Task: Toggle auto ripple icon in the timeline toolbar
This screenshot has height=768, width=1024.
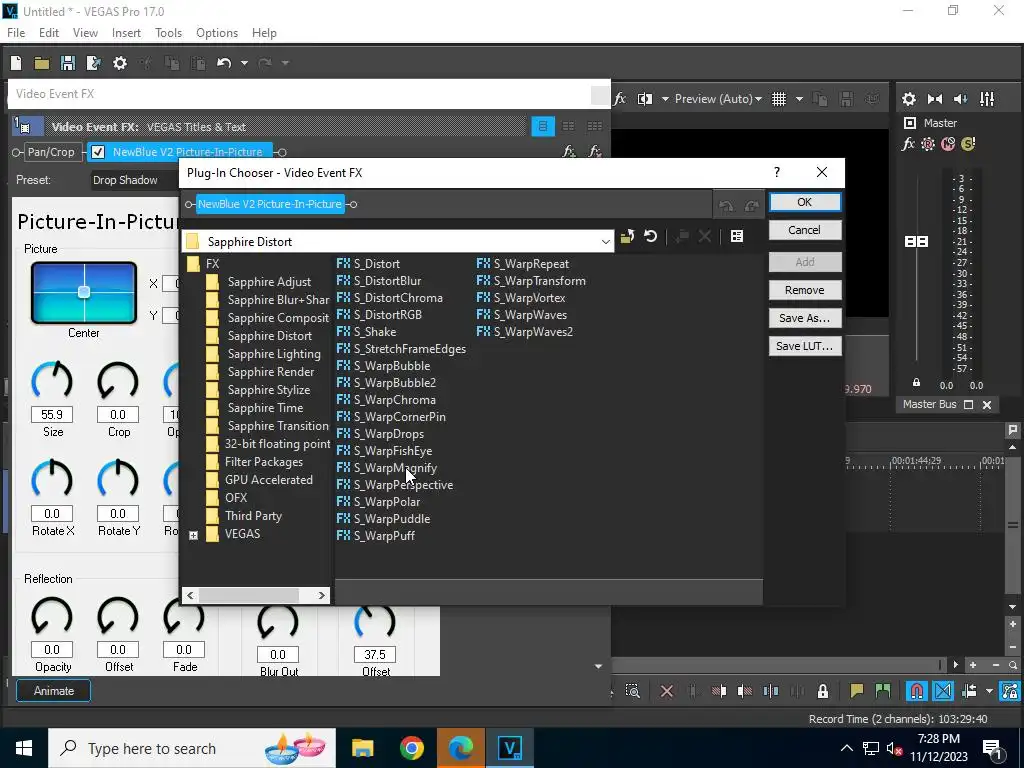Action: [969, 691]
